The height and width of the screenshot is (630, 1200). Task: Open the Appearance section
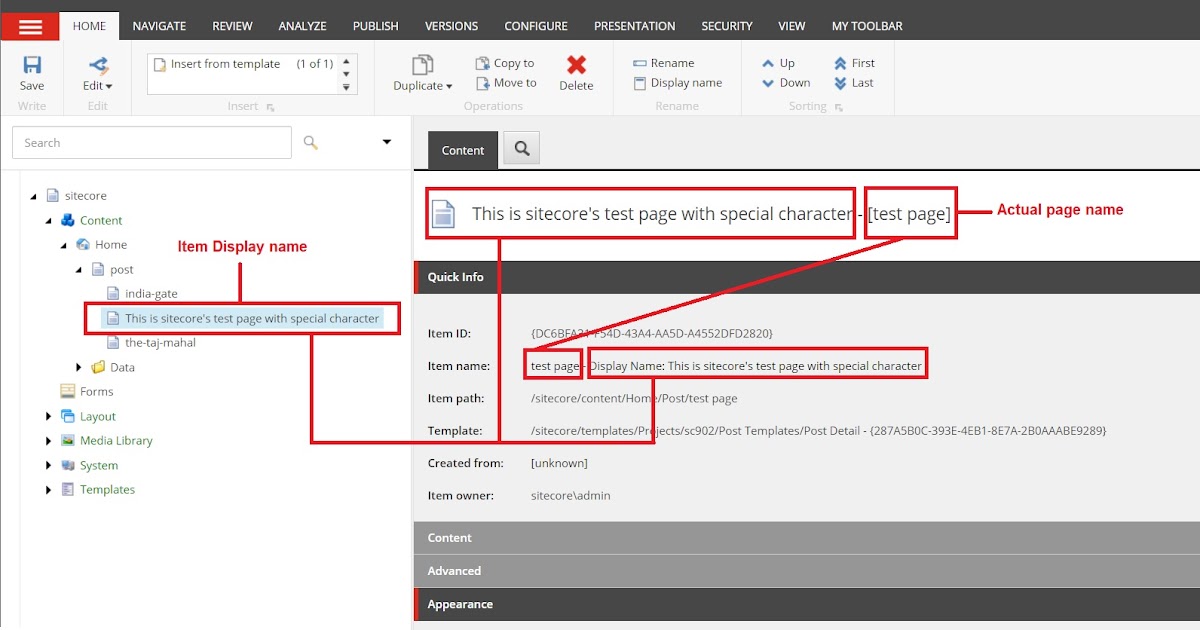460,604
